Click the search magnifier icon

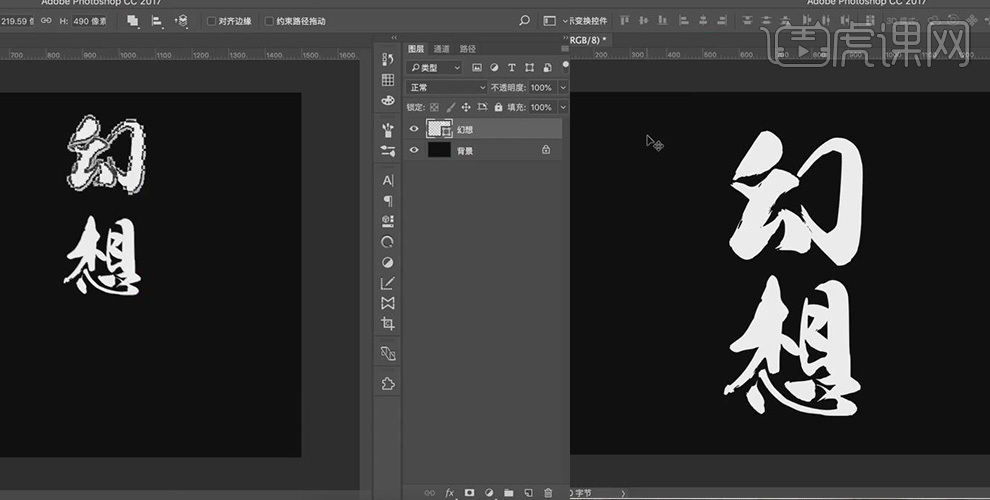point(525,20)
